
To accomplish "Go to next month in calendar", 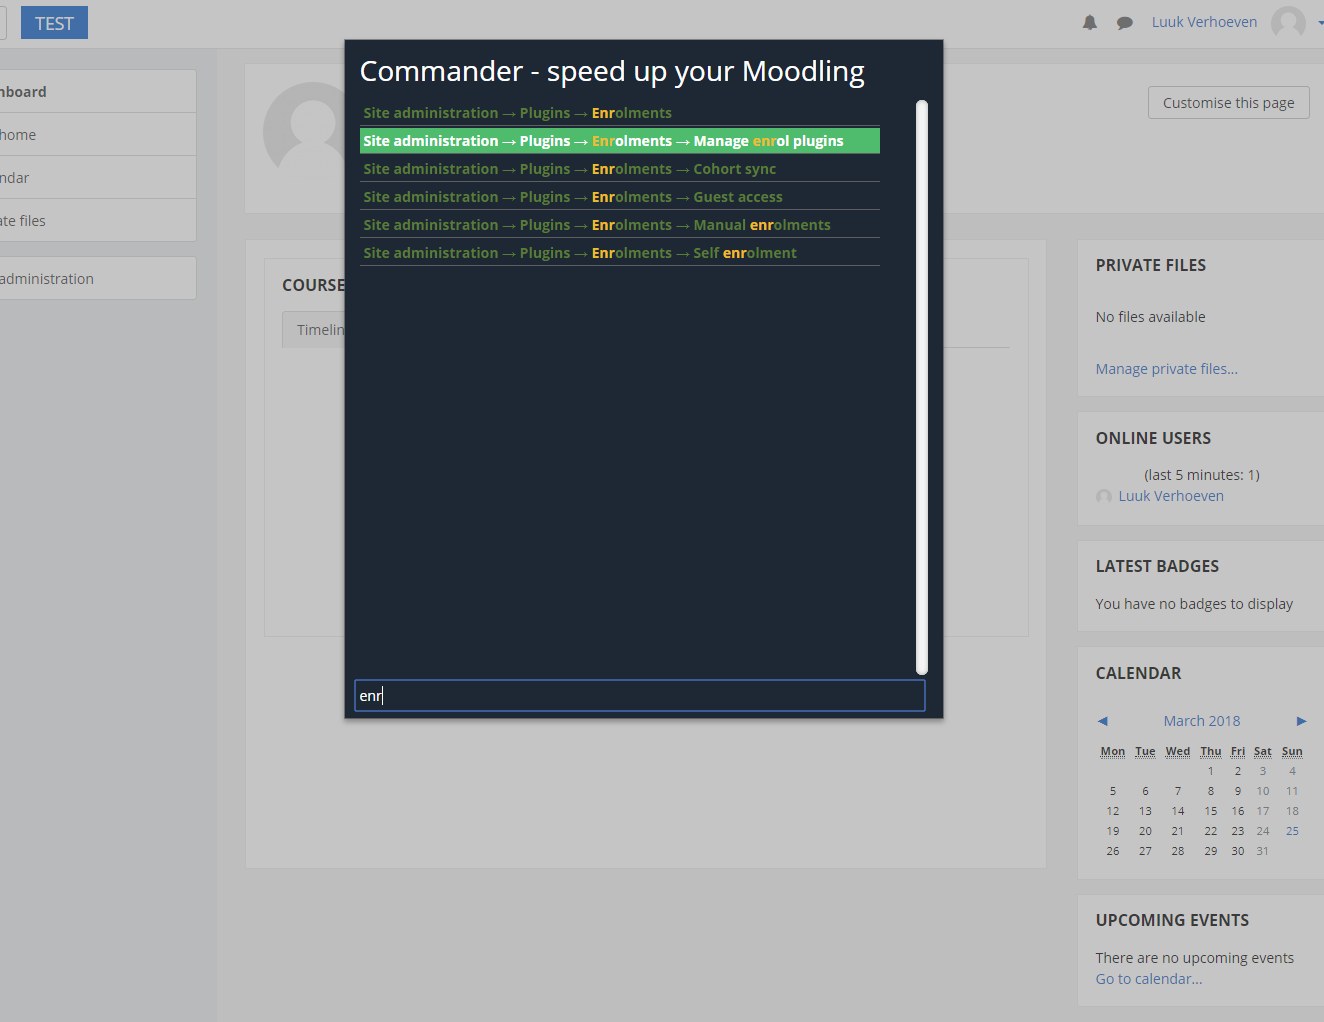I will [1301, 721].
